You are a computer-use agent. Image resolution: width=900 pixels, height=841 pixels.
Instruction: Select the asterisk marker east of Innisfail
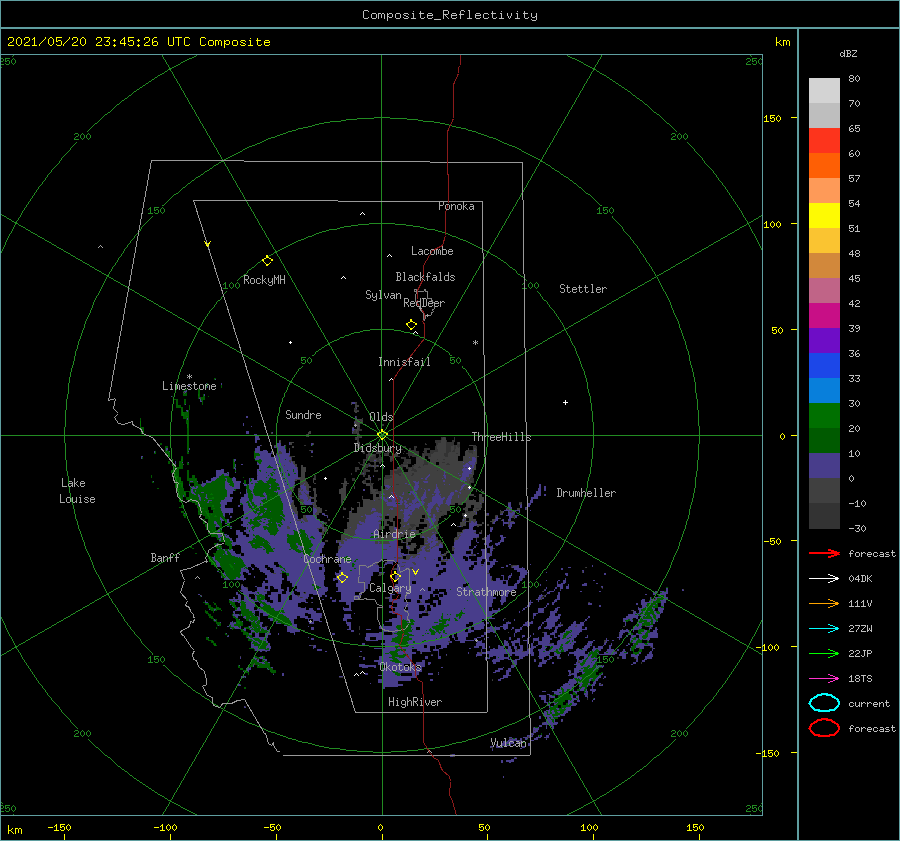pos(475,343)
